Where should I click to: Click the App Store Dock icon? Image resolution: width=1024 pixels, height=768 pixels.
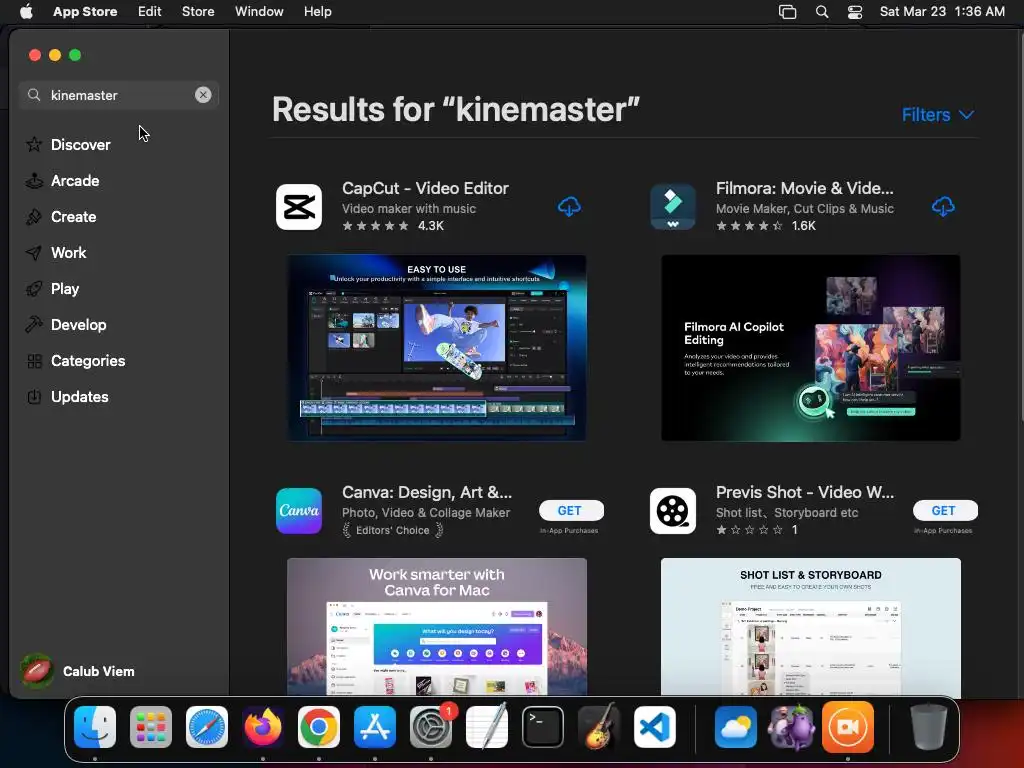(375, 727)
